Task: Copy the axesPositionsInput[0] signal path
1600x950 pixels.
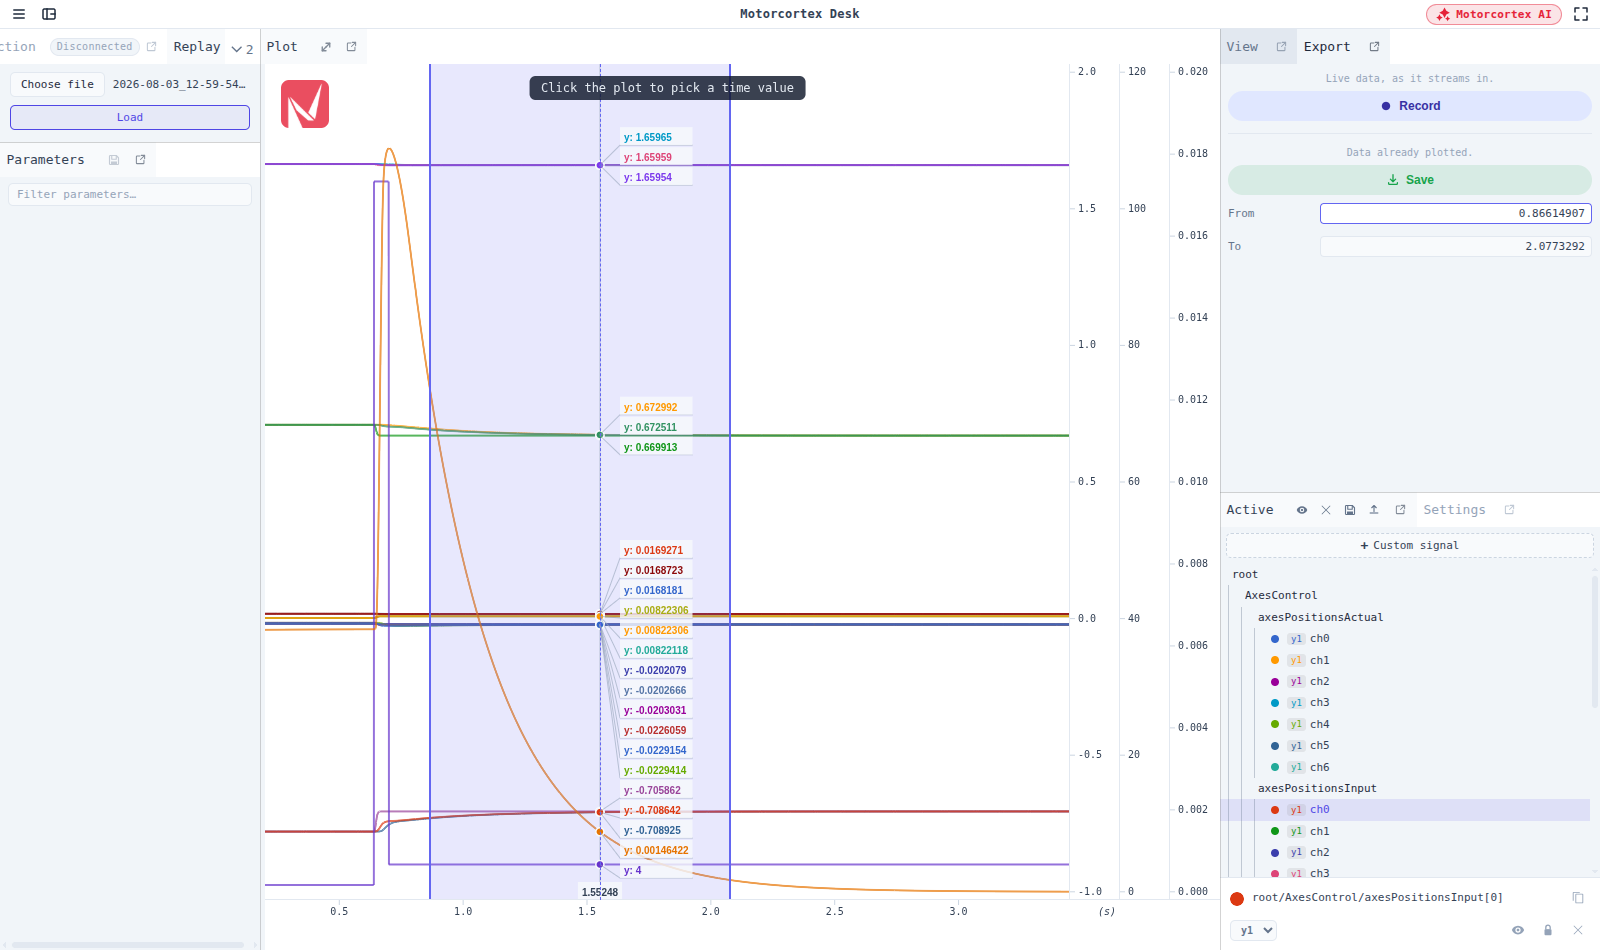Action: [x=1578, y=898]
